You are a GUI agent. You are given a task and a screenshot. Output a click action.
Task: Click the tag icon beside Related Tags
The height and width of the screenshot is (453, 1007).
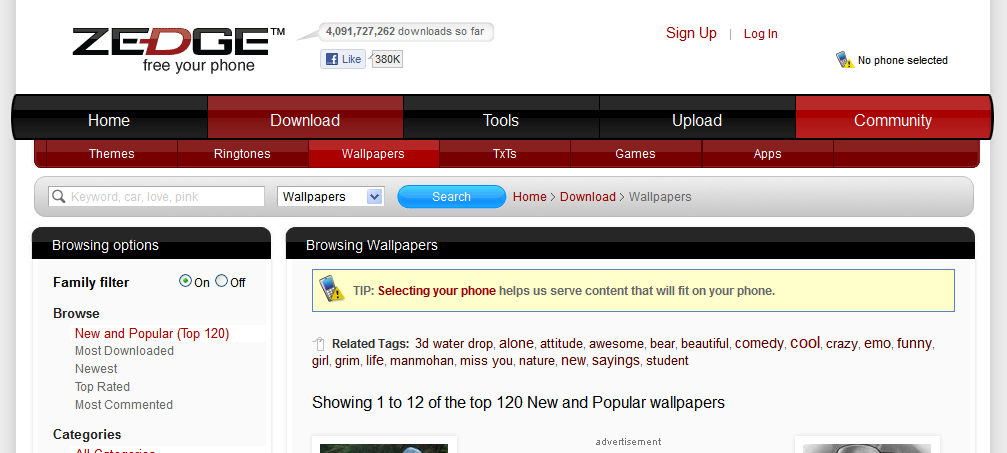pos(319,344)
